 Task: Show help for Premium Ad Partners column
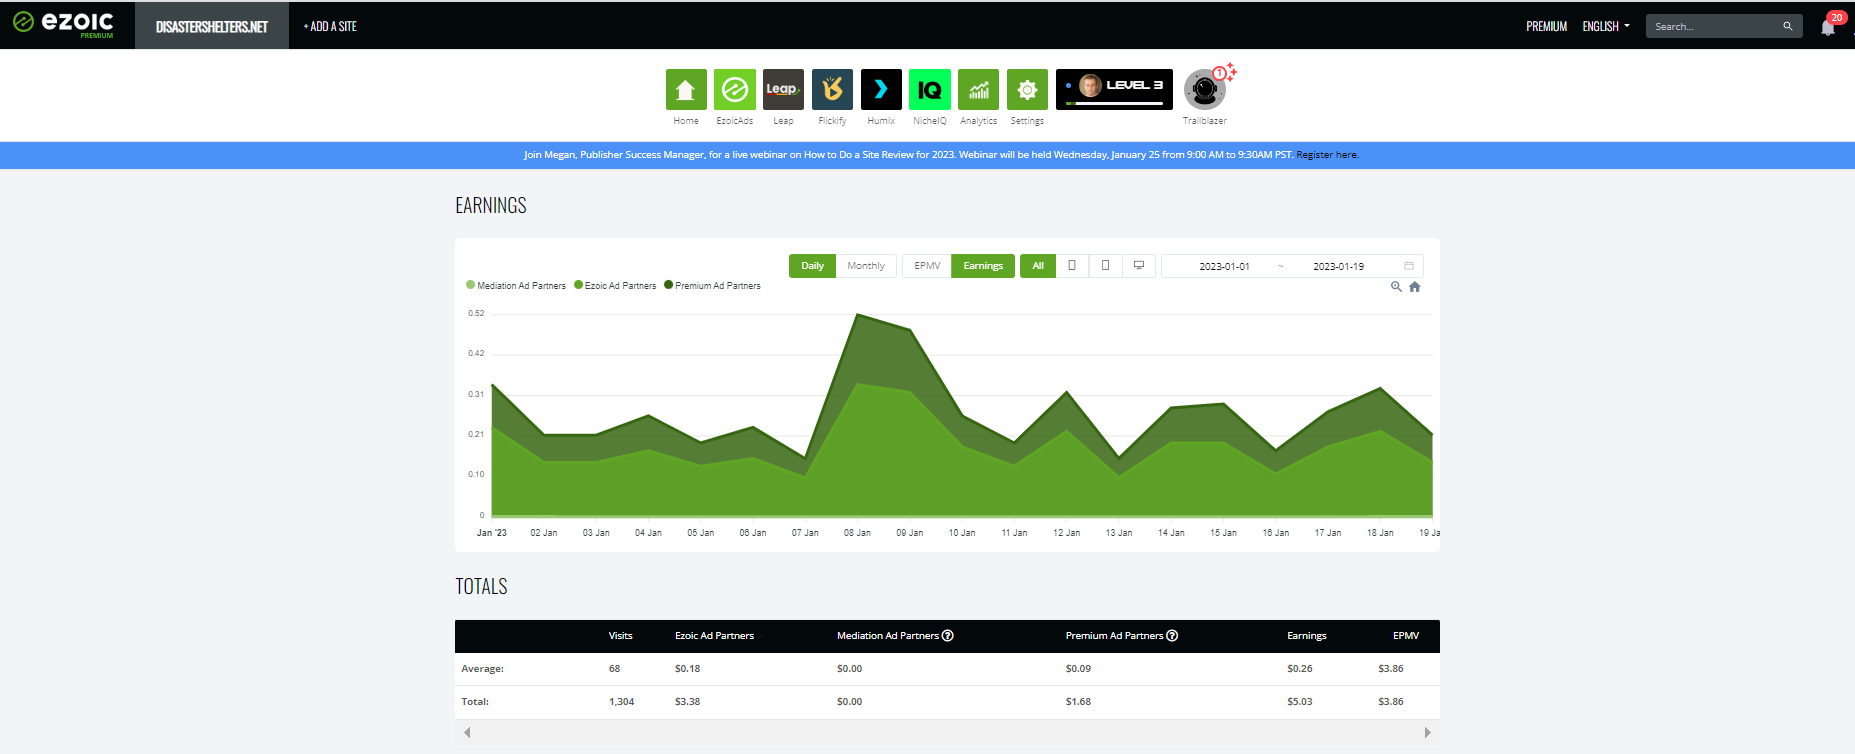(1172, 636)
